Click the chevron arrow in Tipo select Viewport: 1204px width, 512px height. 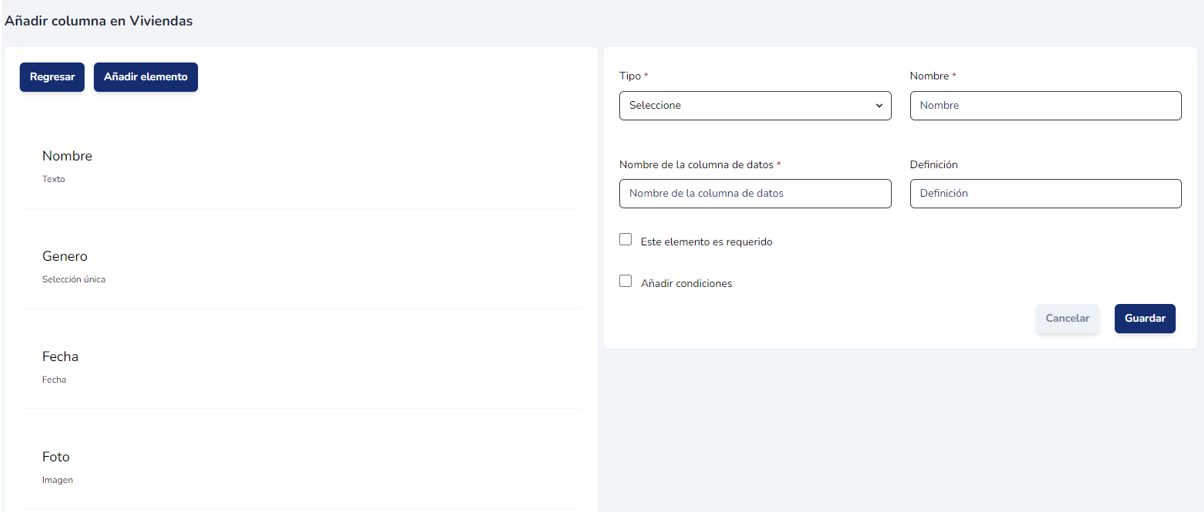(879, 106)
